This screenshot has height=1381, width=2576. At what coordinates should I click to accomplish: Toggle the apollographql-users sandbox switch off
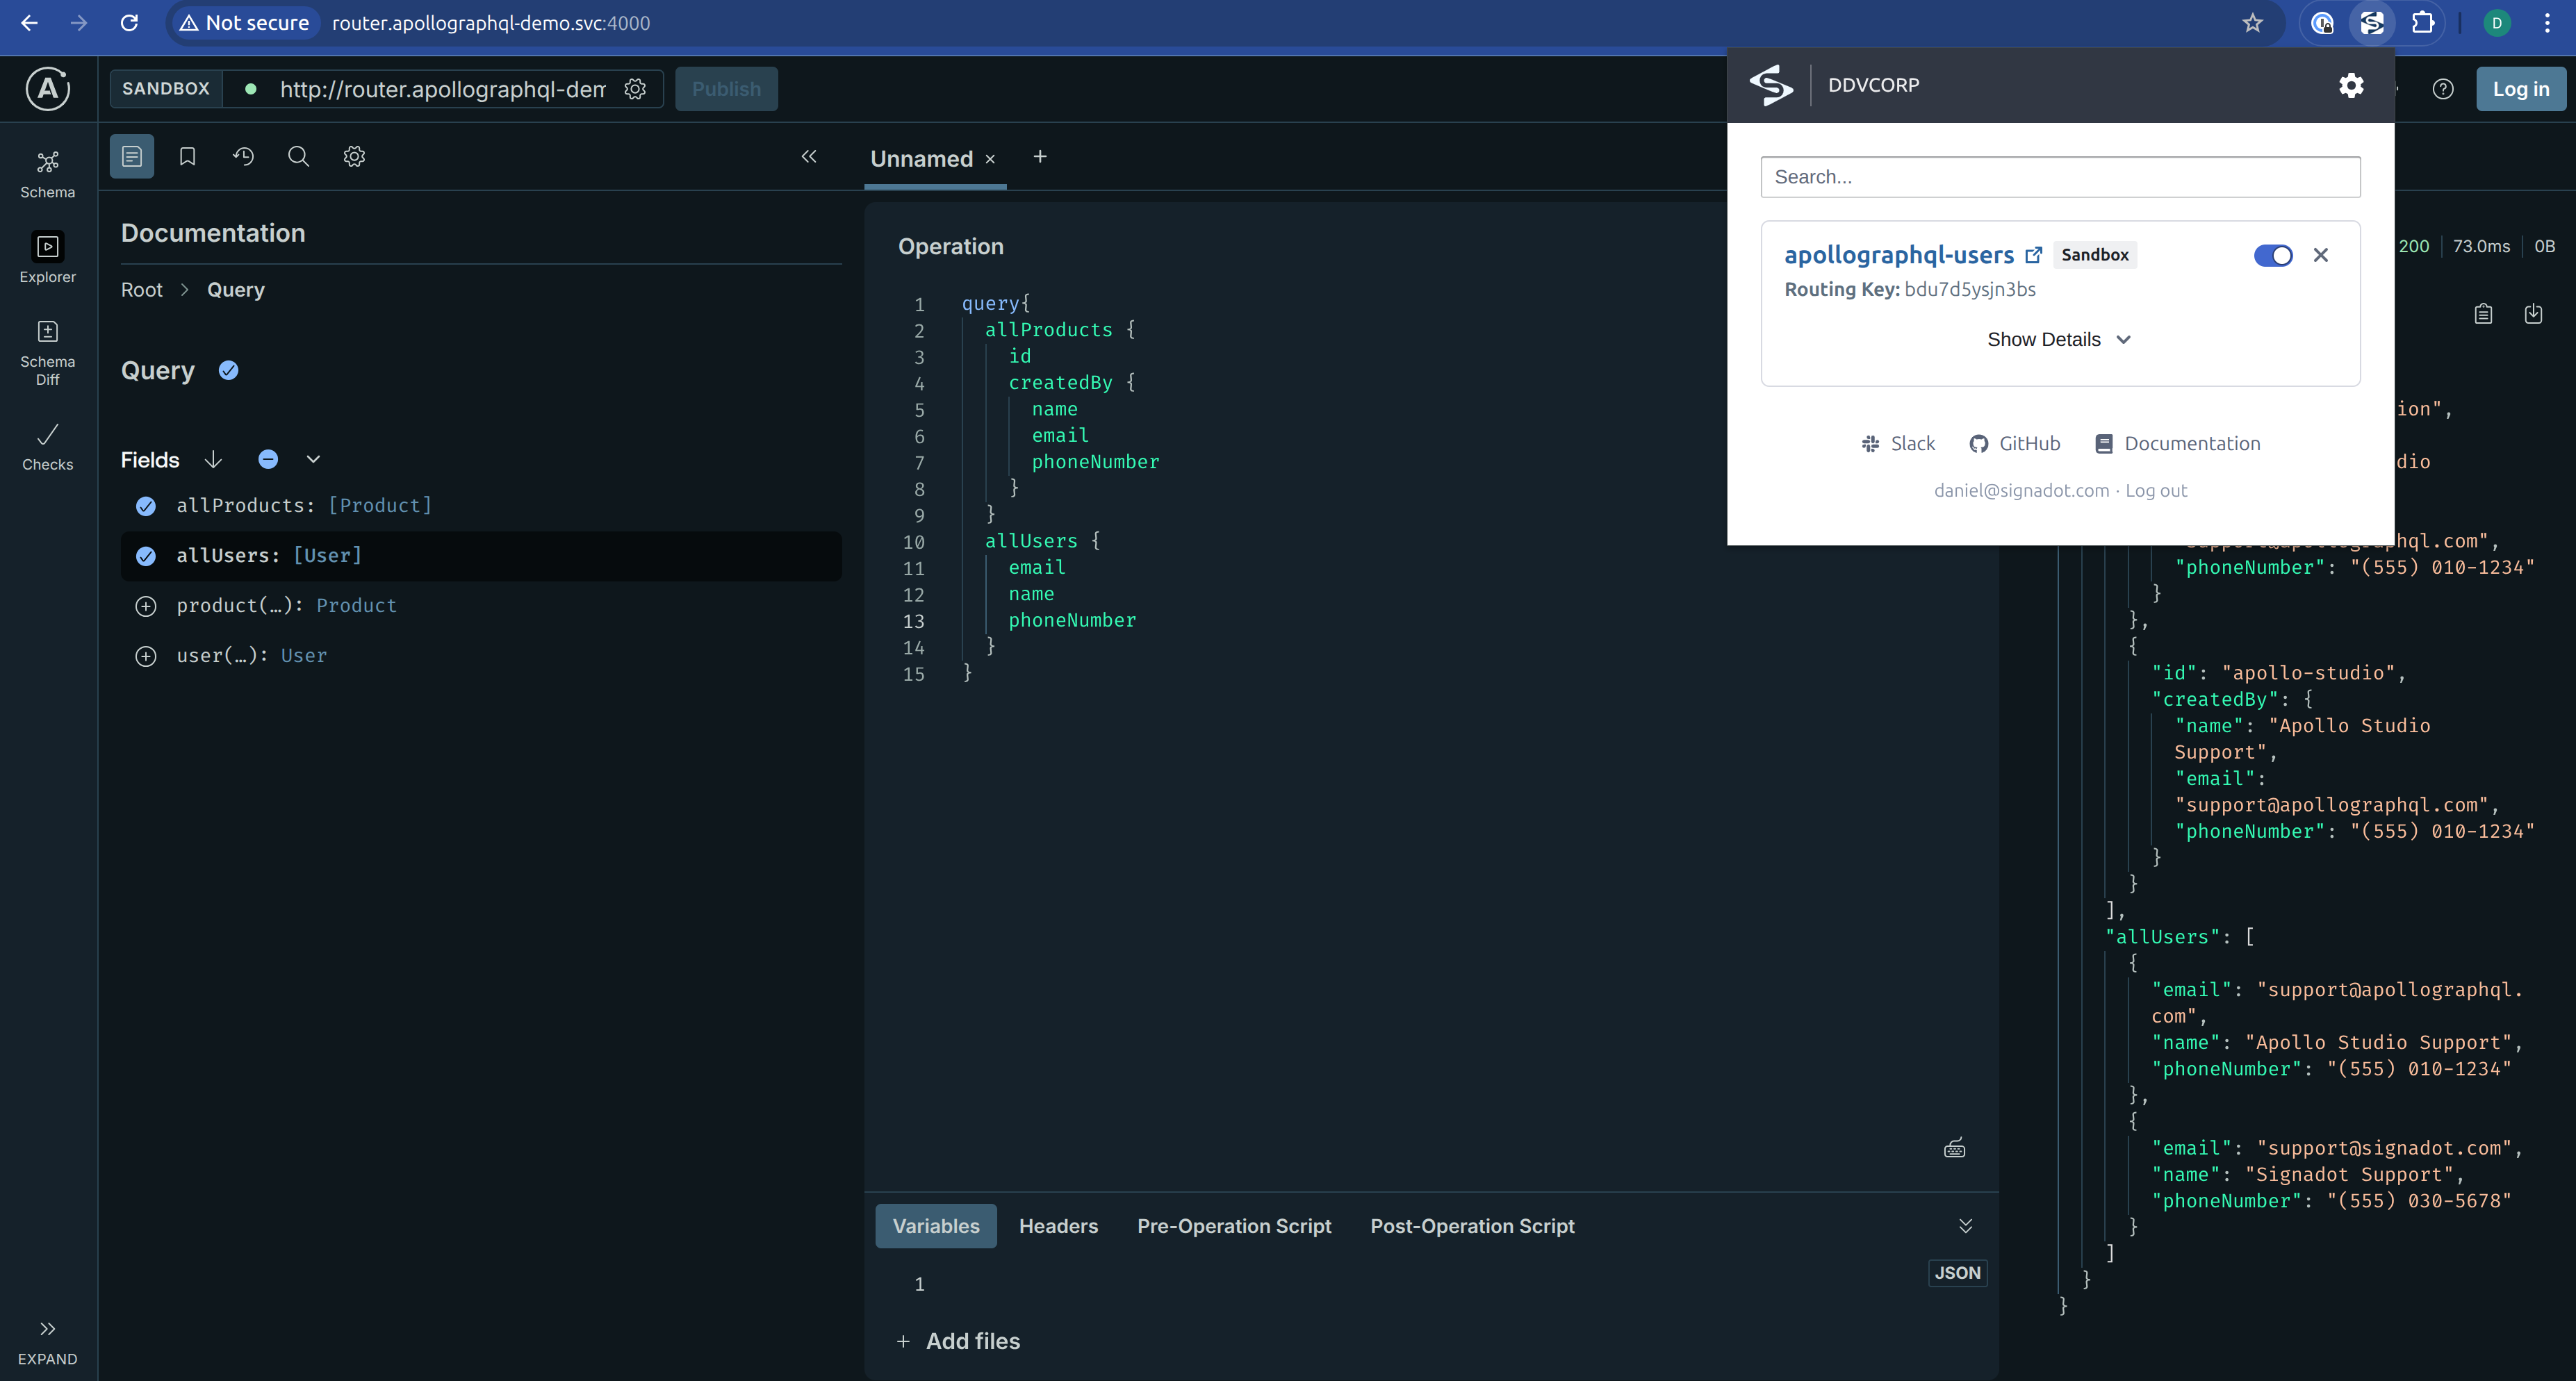click(x=2273, y=256)
